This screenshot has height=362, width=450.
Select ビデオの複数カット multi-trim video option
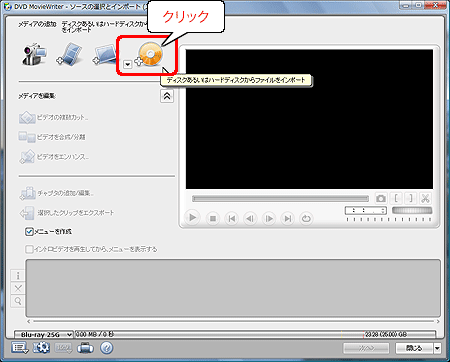(54, 118)
